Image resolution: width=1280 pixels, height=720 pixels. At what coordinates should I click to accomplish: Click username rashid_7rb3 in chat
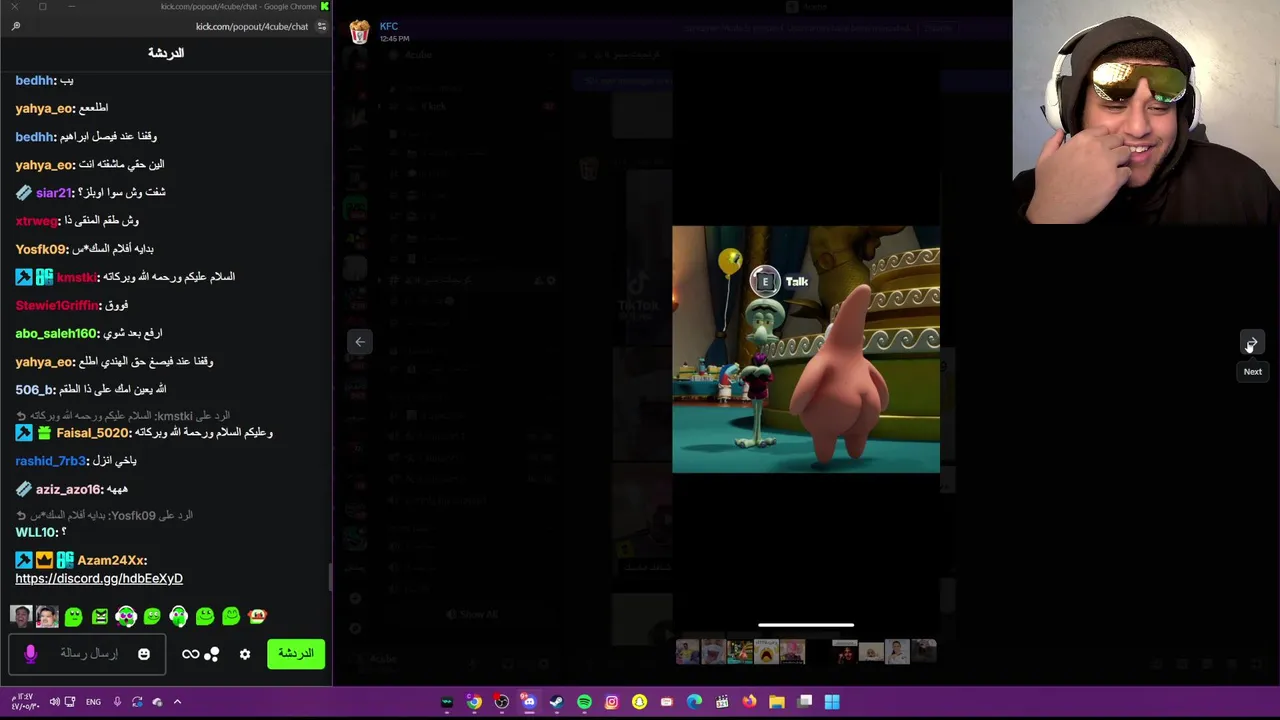(51, 461)
